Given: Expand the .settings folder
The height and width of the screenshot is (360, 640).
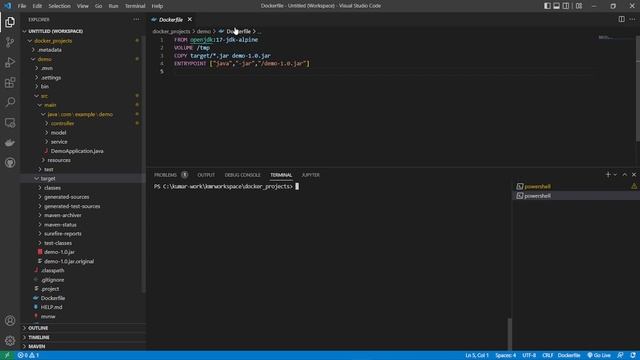Looking at the screenshot, I should coord(83,78).
